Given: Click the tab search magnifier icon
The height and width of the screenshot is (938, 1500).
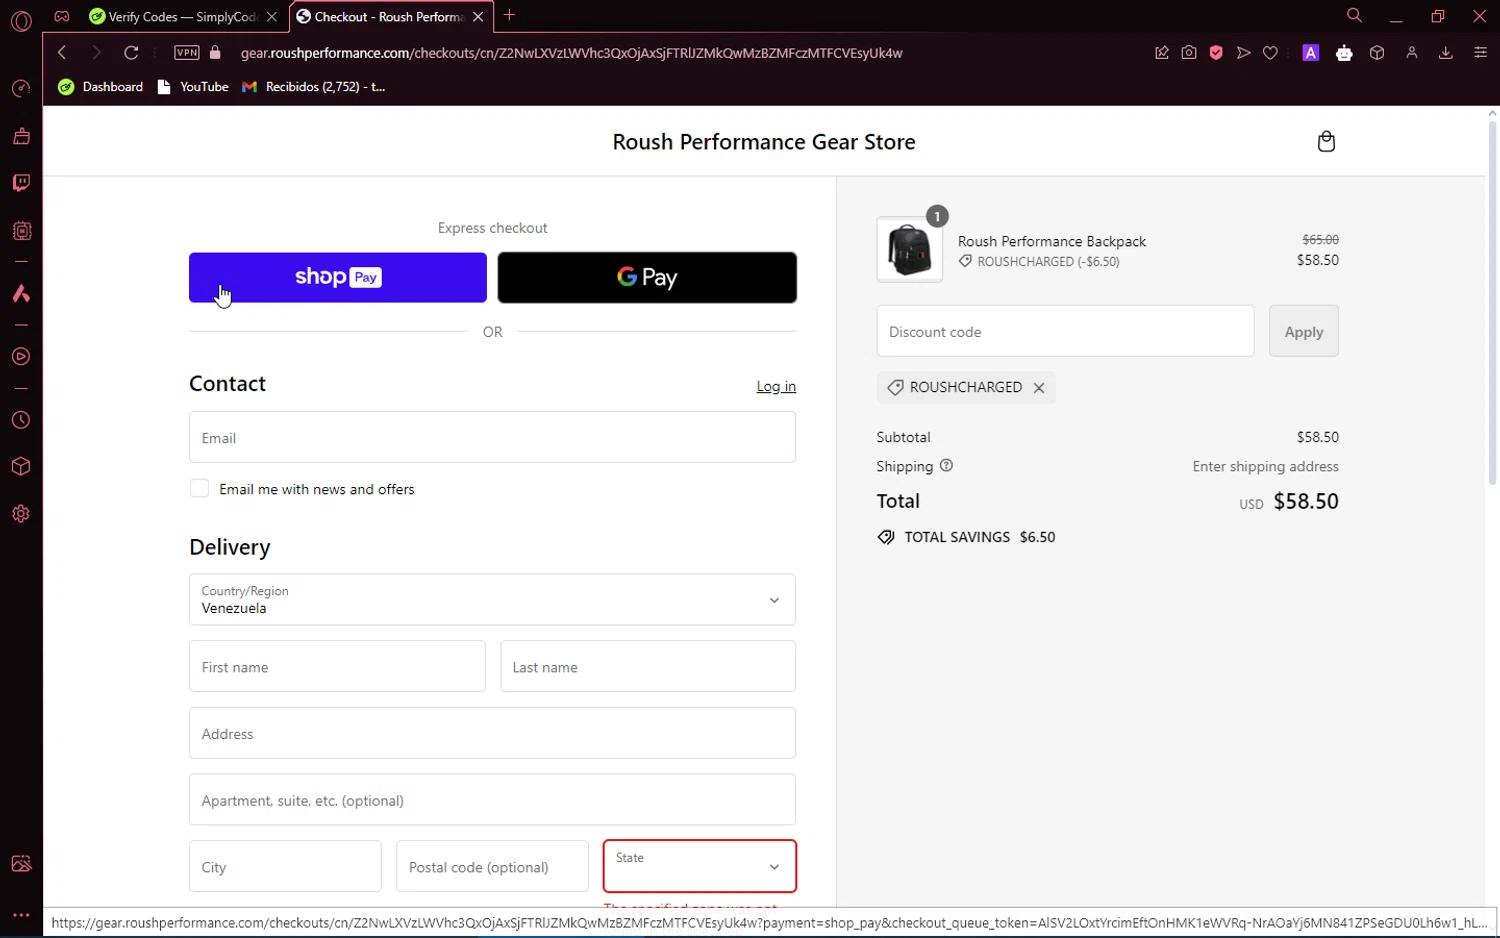Looking at the screenshot, I should pos(1354,16).
